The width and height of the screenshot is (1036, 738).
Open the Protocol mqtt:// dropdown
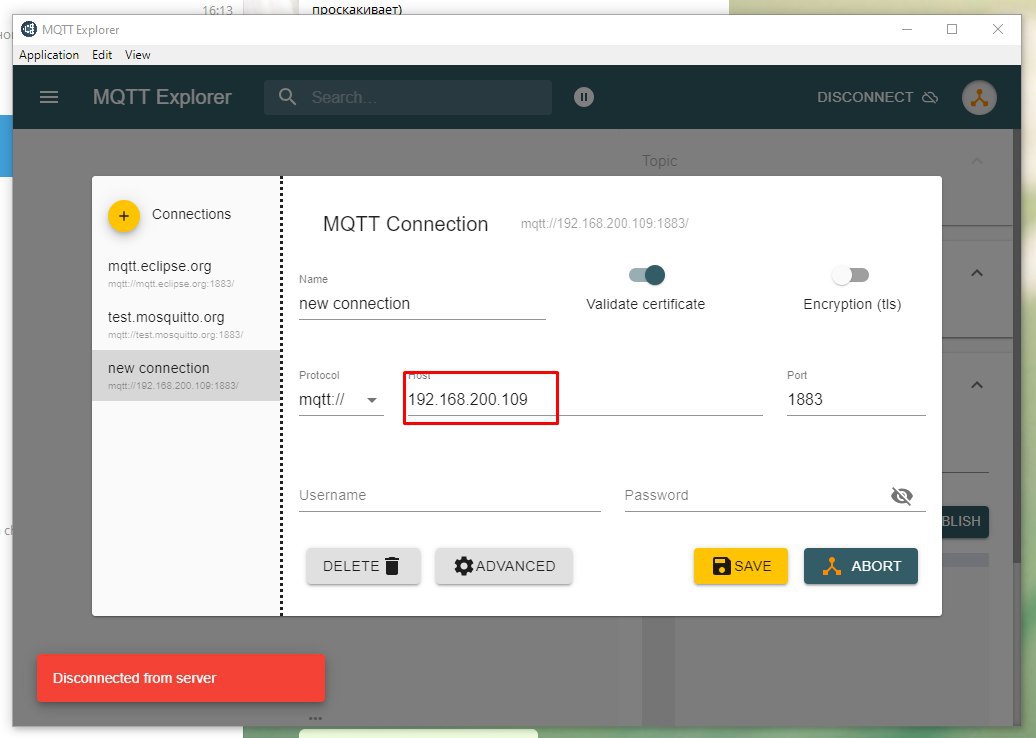(x=341, y=400)
